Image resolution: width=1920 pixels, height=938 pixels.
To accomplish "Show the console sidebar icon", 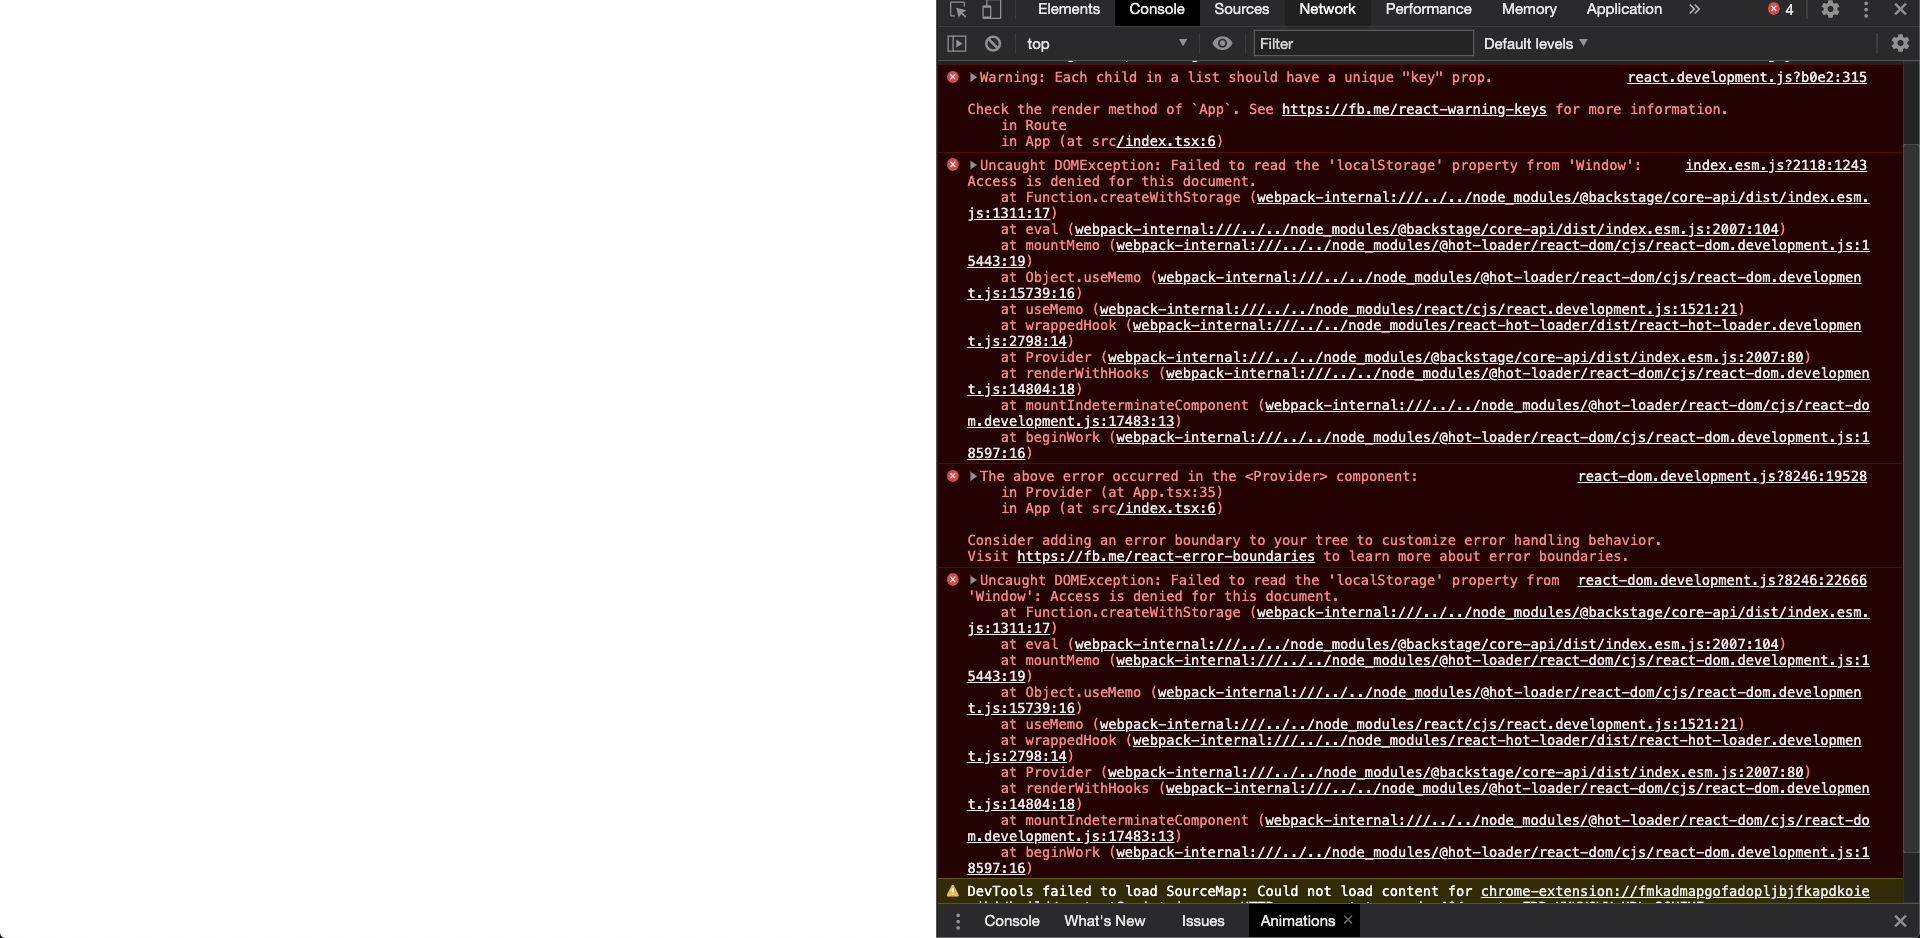I will (957, 43).
